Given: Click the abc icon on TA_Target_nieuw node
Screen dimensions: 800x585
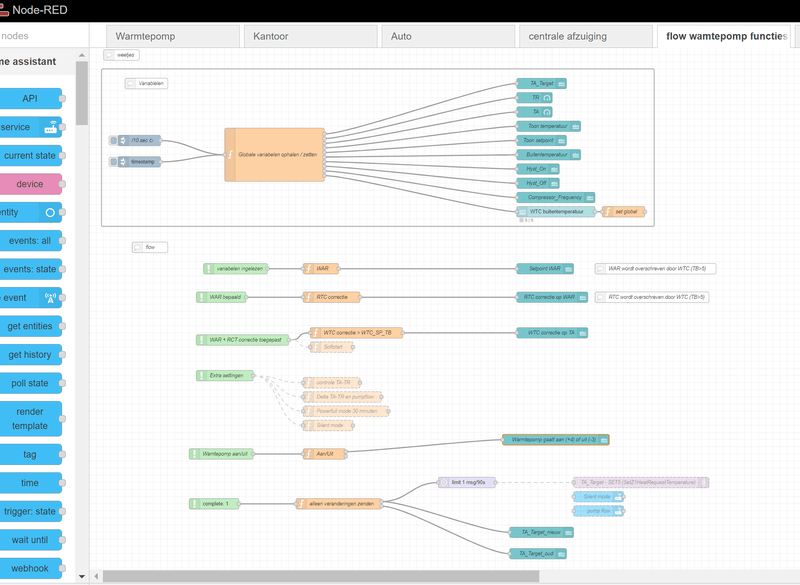Looking at the screenshot, I should click(568, 532).
